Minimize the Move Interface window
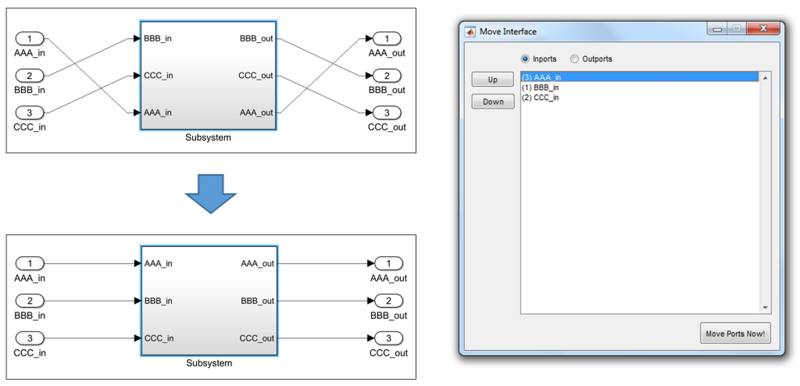This screenshot has height=386, width=800. pos(717,29)
